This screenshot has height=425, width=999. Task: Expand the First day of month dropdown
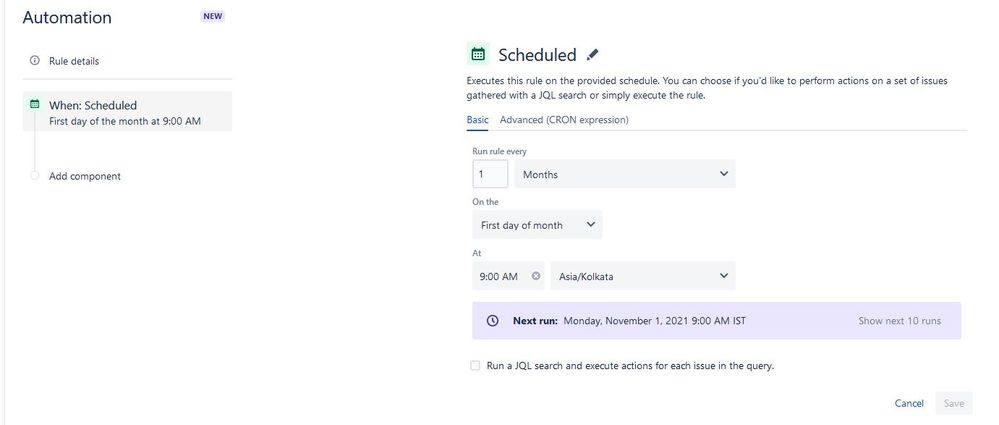[x=537, y=225]
